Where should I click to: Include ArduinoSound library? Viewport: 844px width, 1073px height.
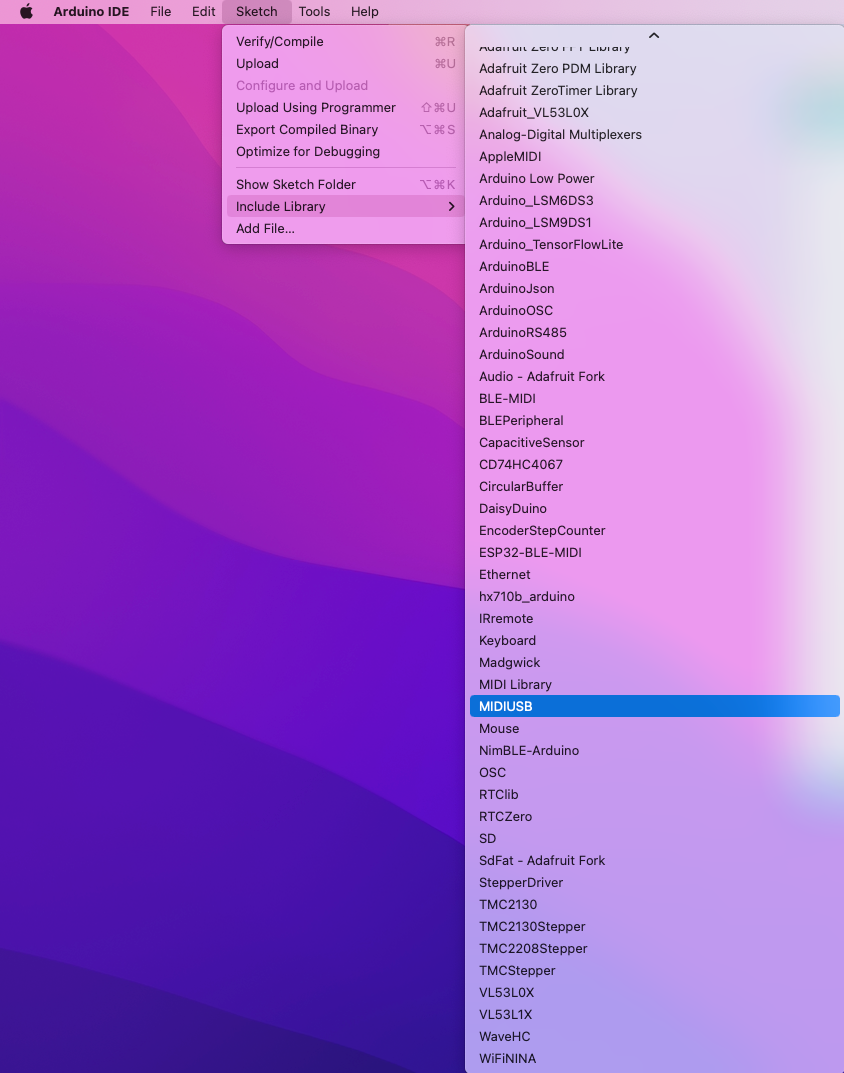pos(655,354)
